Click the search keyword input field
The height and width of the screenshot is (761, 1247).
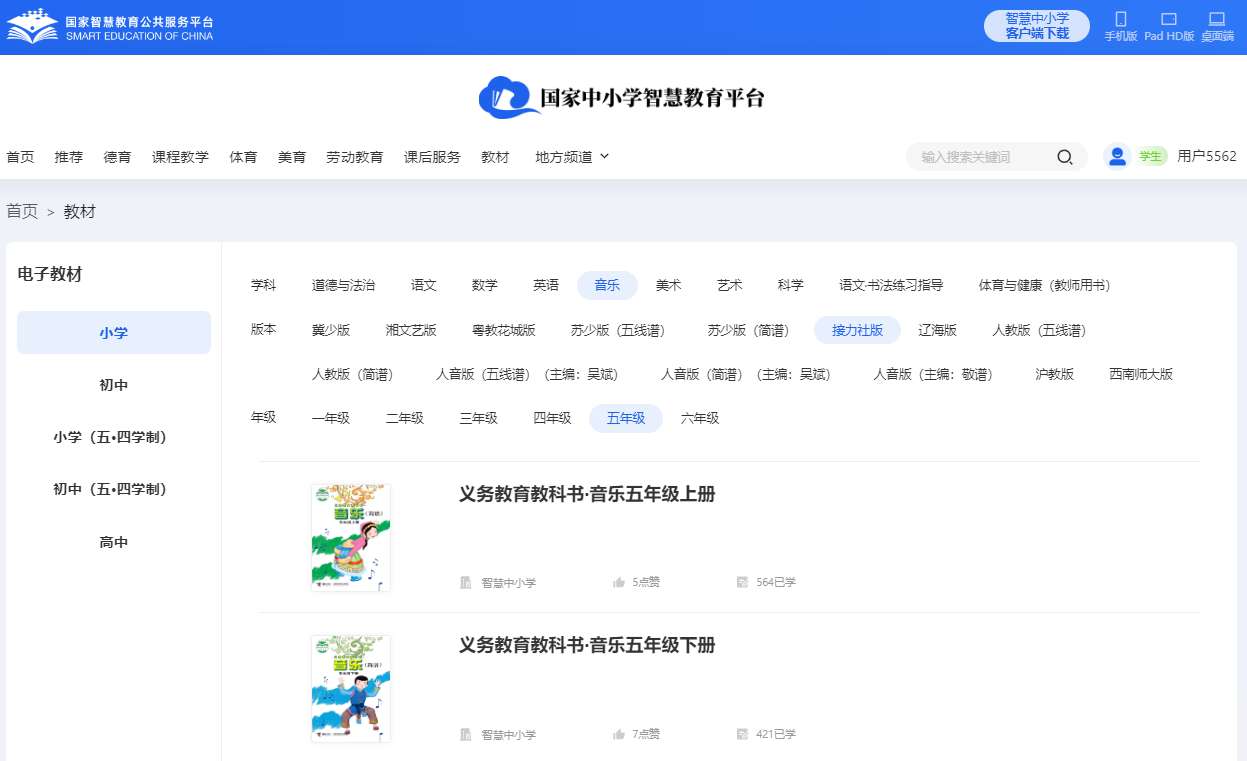[x=980, y=157]
